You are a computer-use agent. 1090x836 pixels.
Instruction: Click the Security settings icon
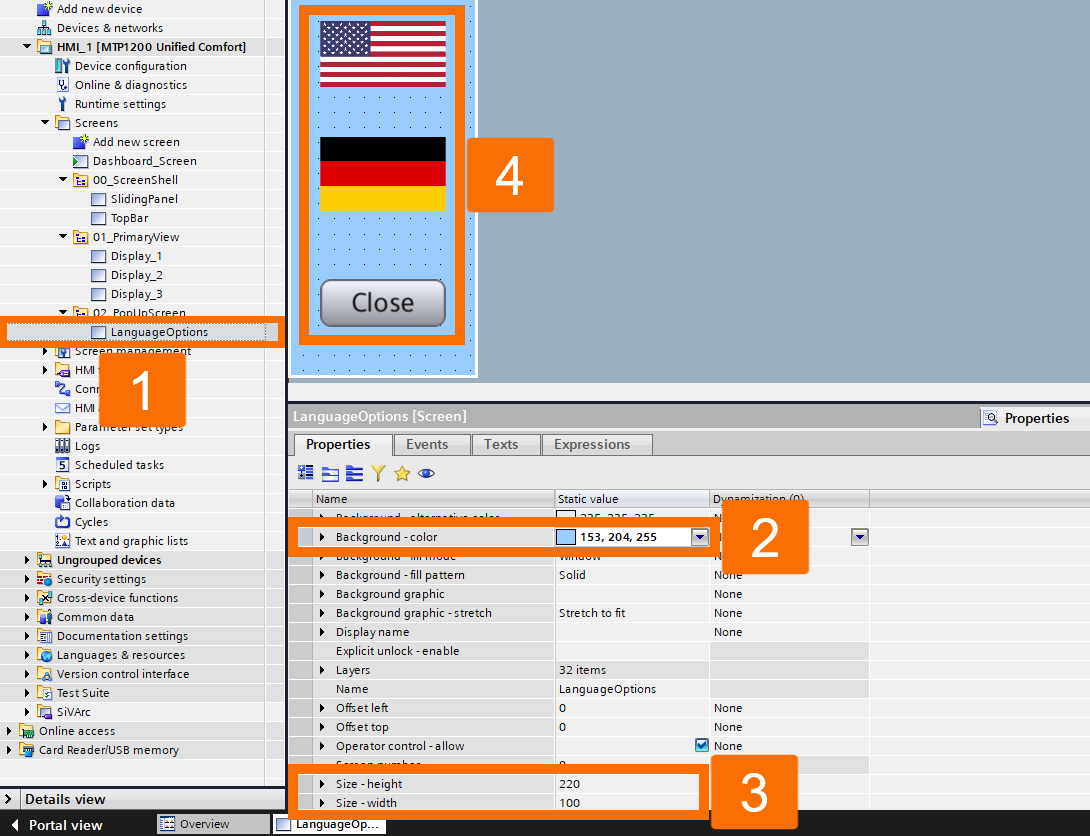click(44, 579)
